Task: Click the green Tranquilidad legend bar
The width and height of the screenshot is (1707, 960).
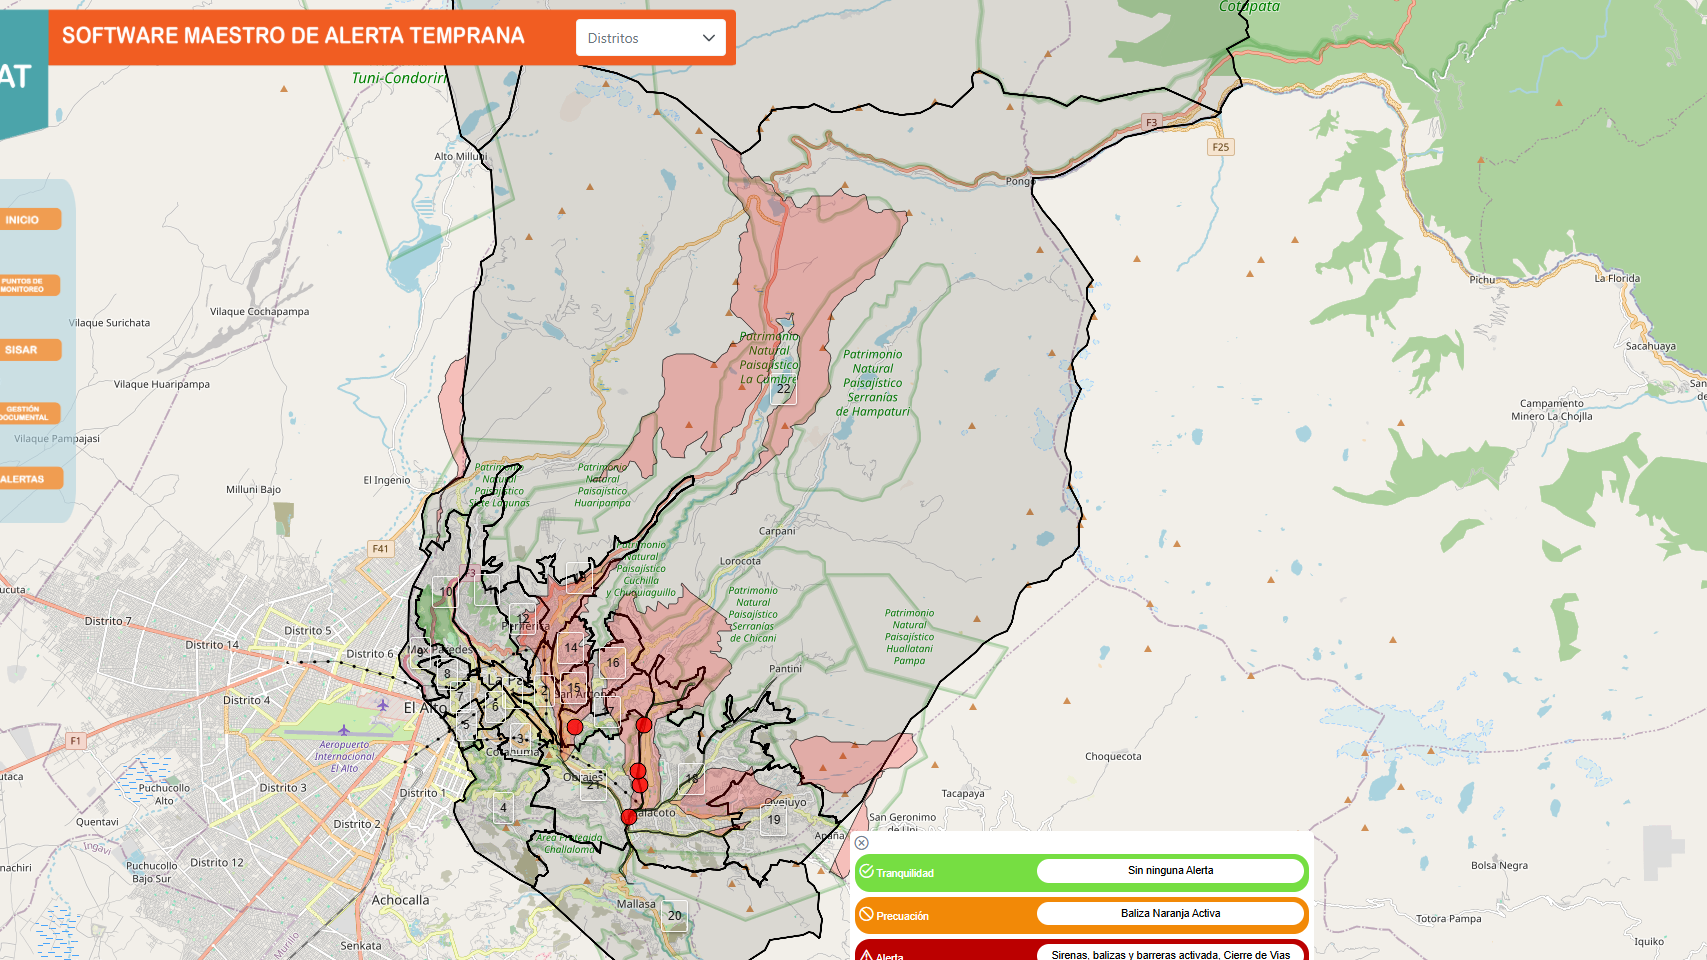Action: coord(945,873)
